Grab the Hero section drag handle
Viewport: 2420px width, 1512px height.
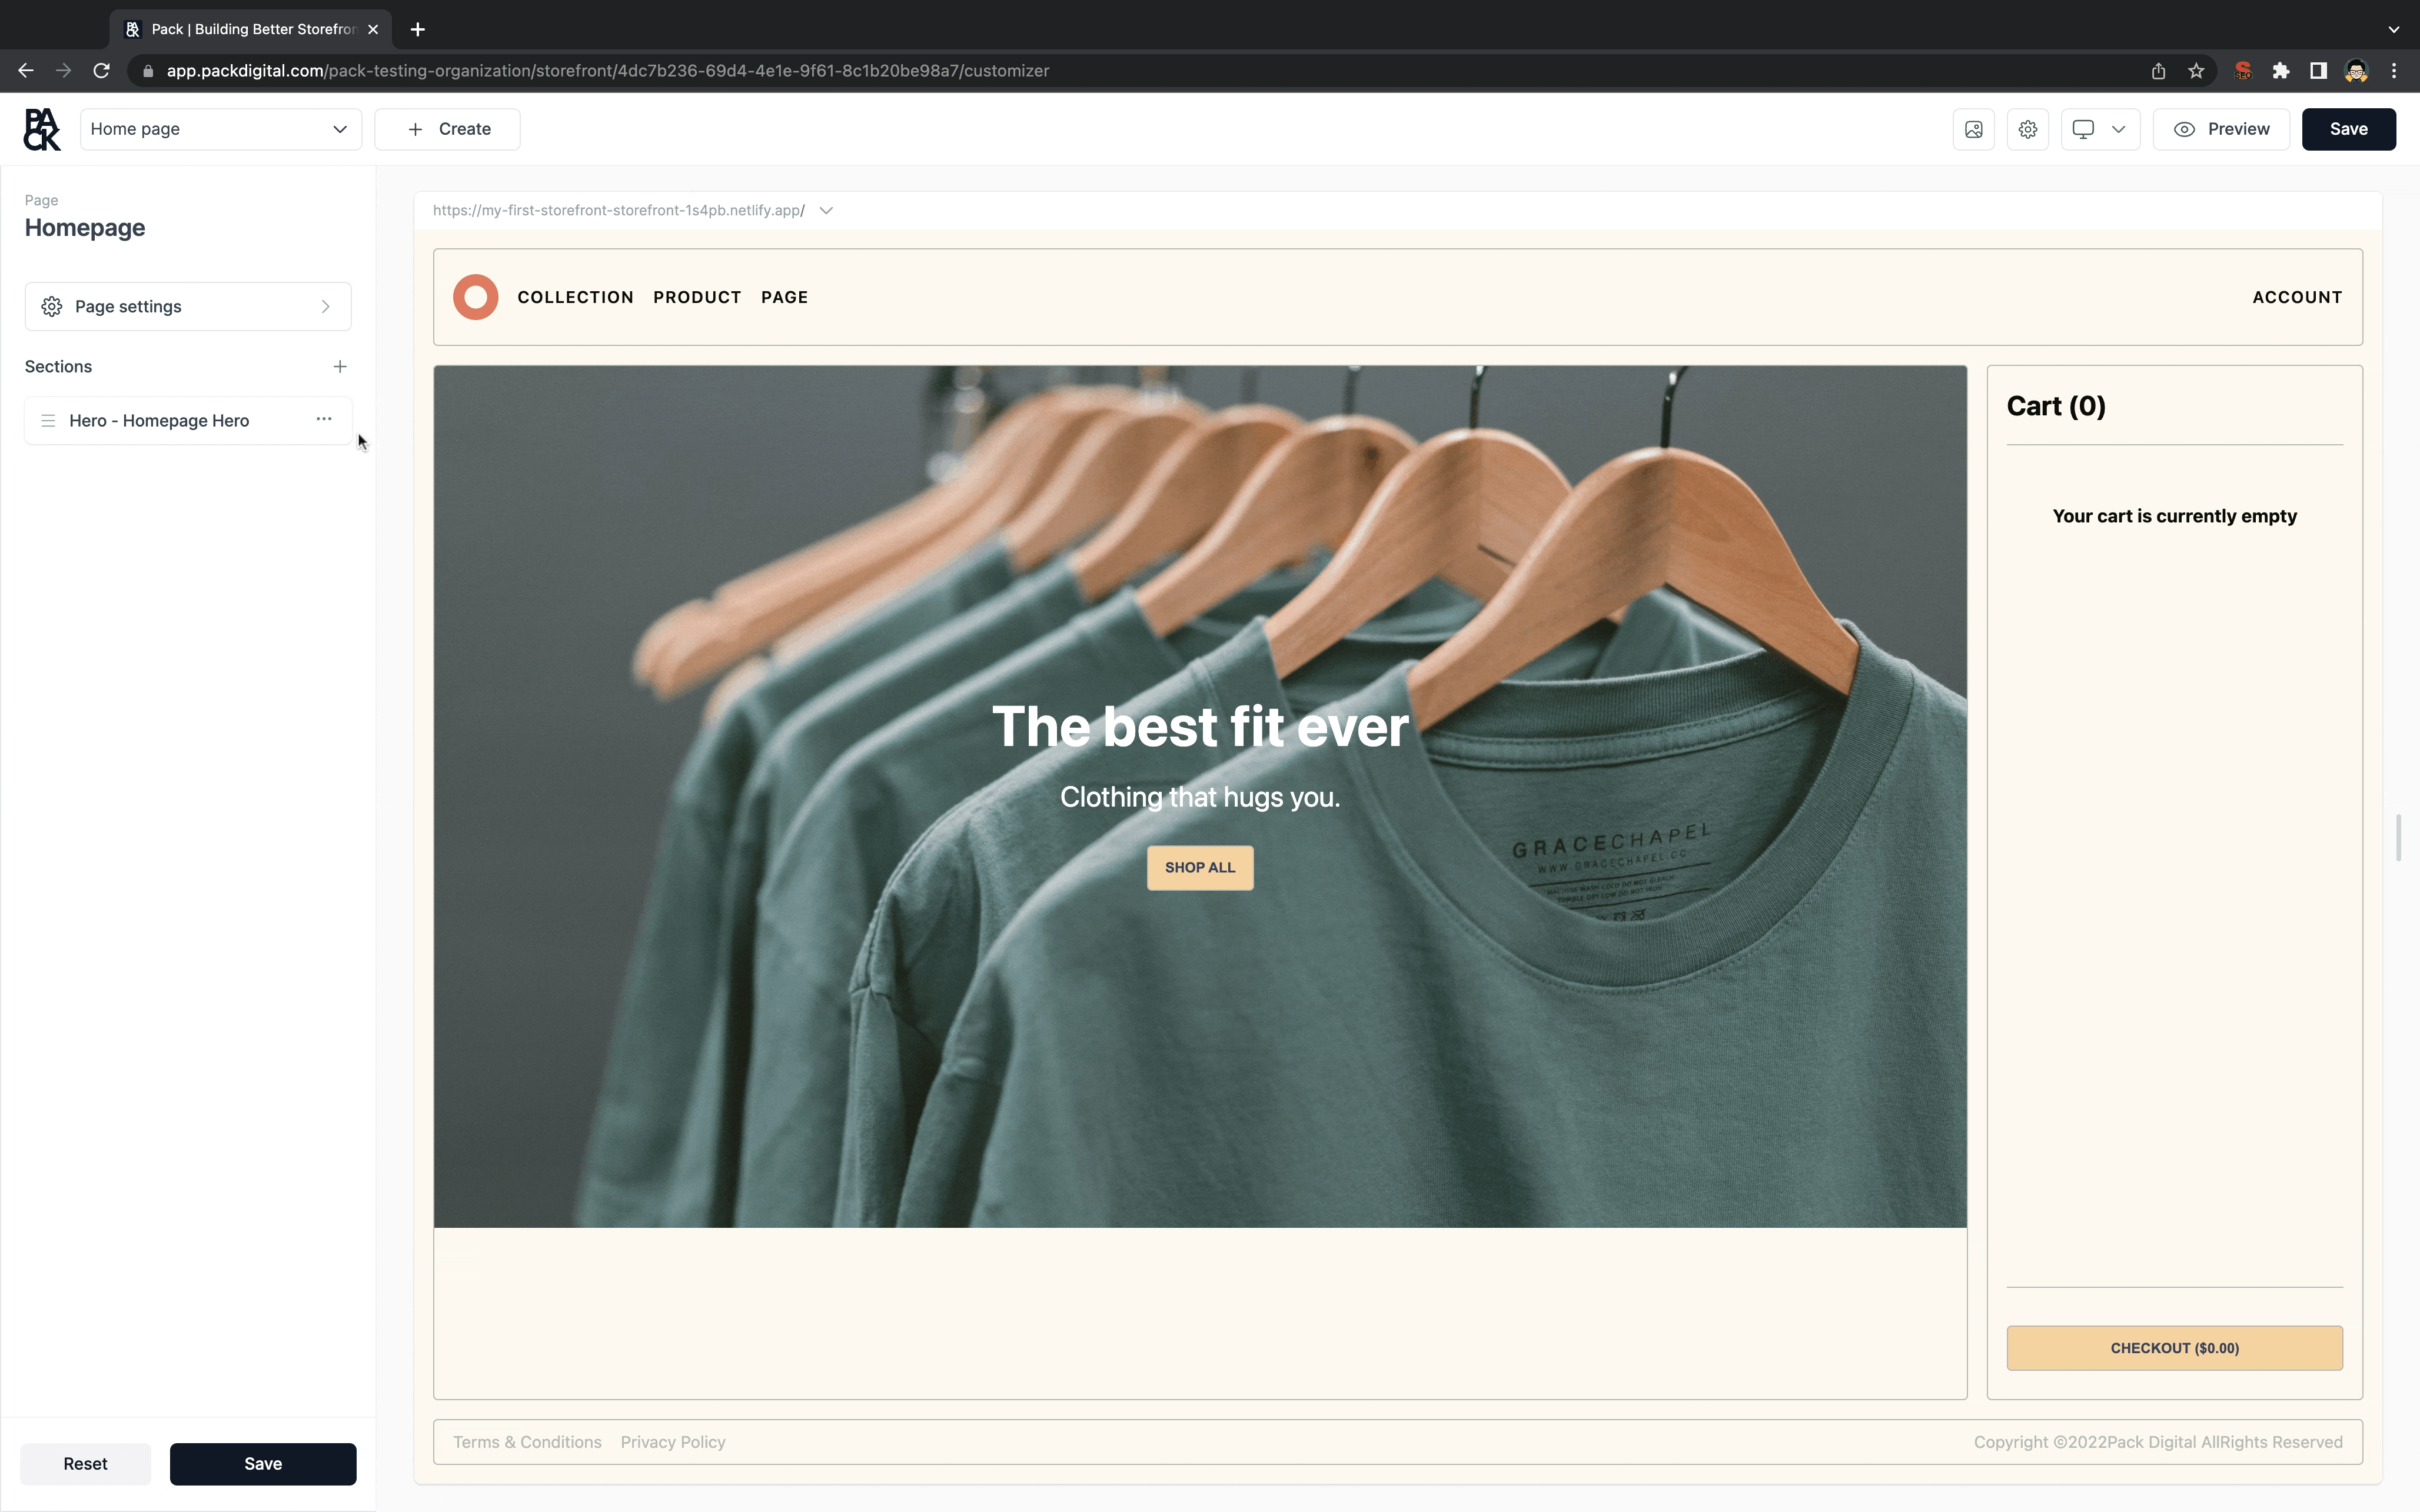pyautogui.click(x=48, y=420)
